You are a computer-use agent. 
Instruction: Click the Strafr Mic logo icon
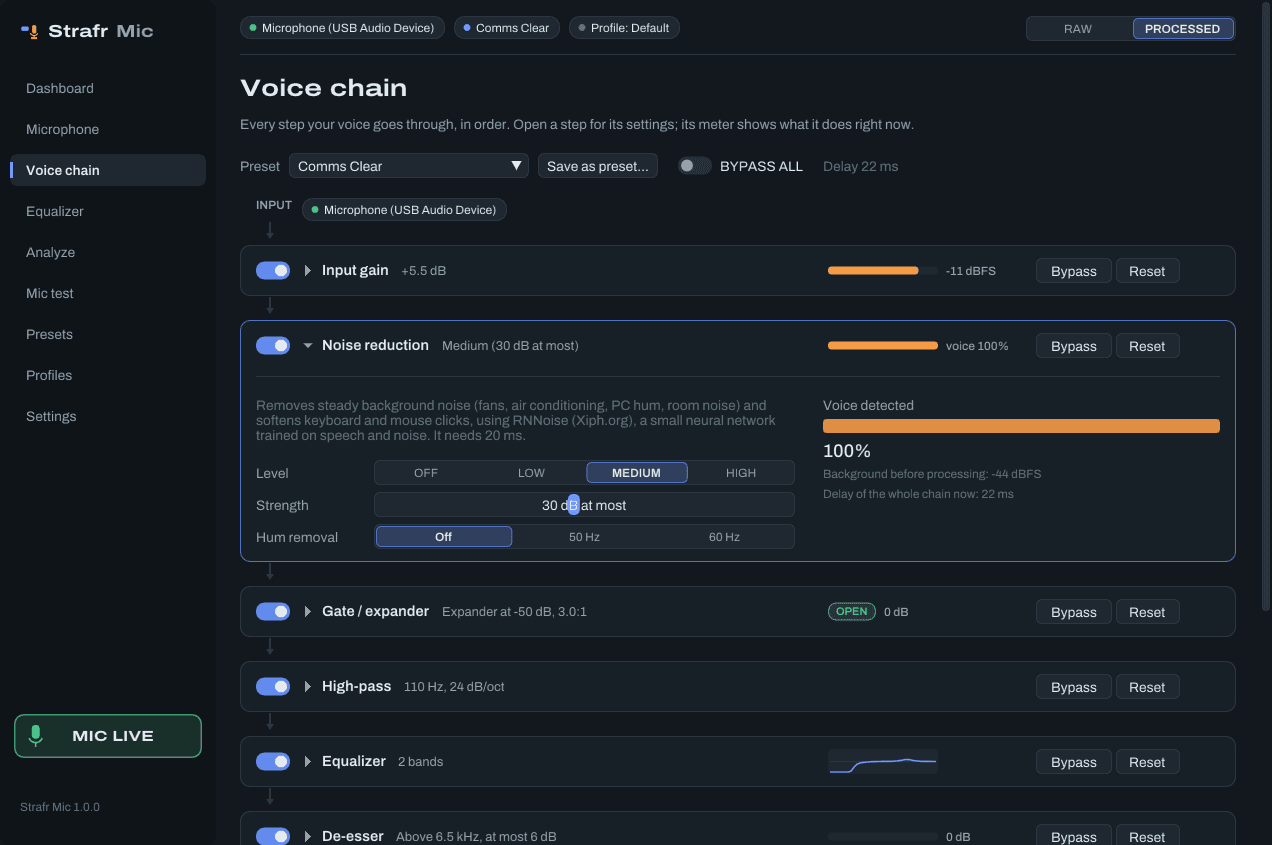coord(30,31)
